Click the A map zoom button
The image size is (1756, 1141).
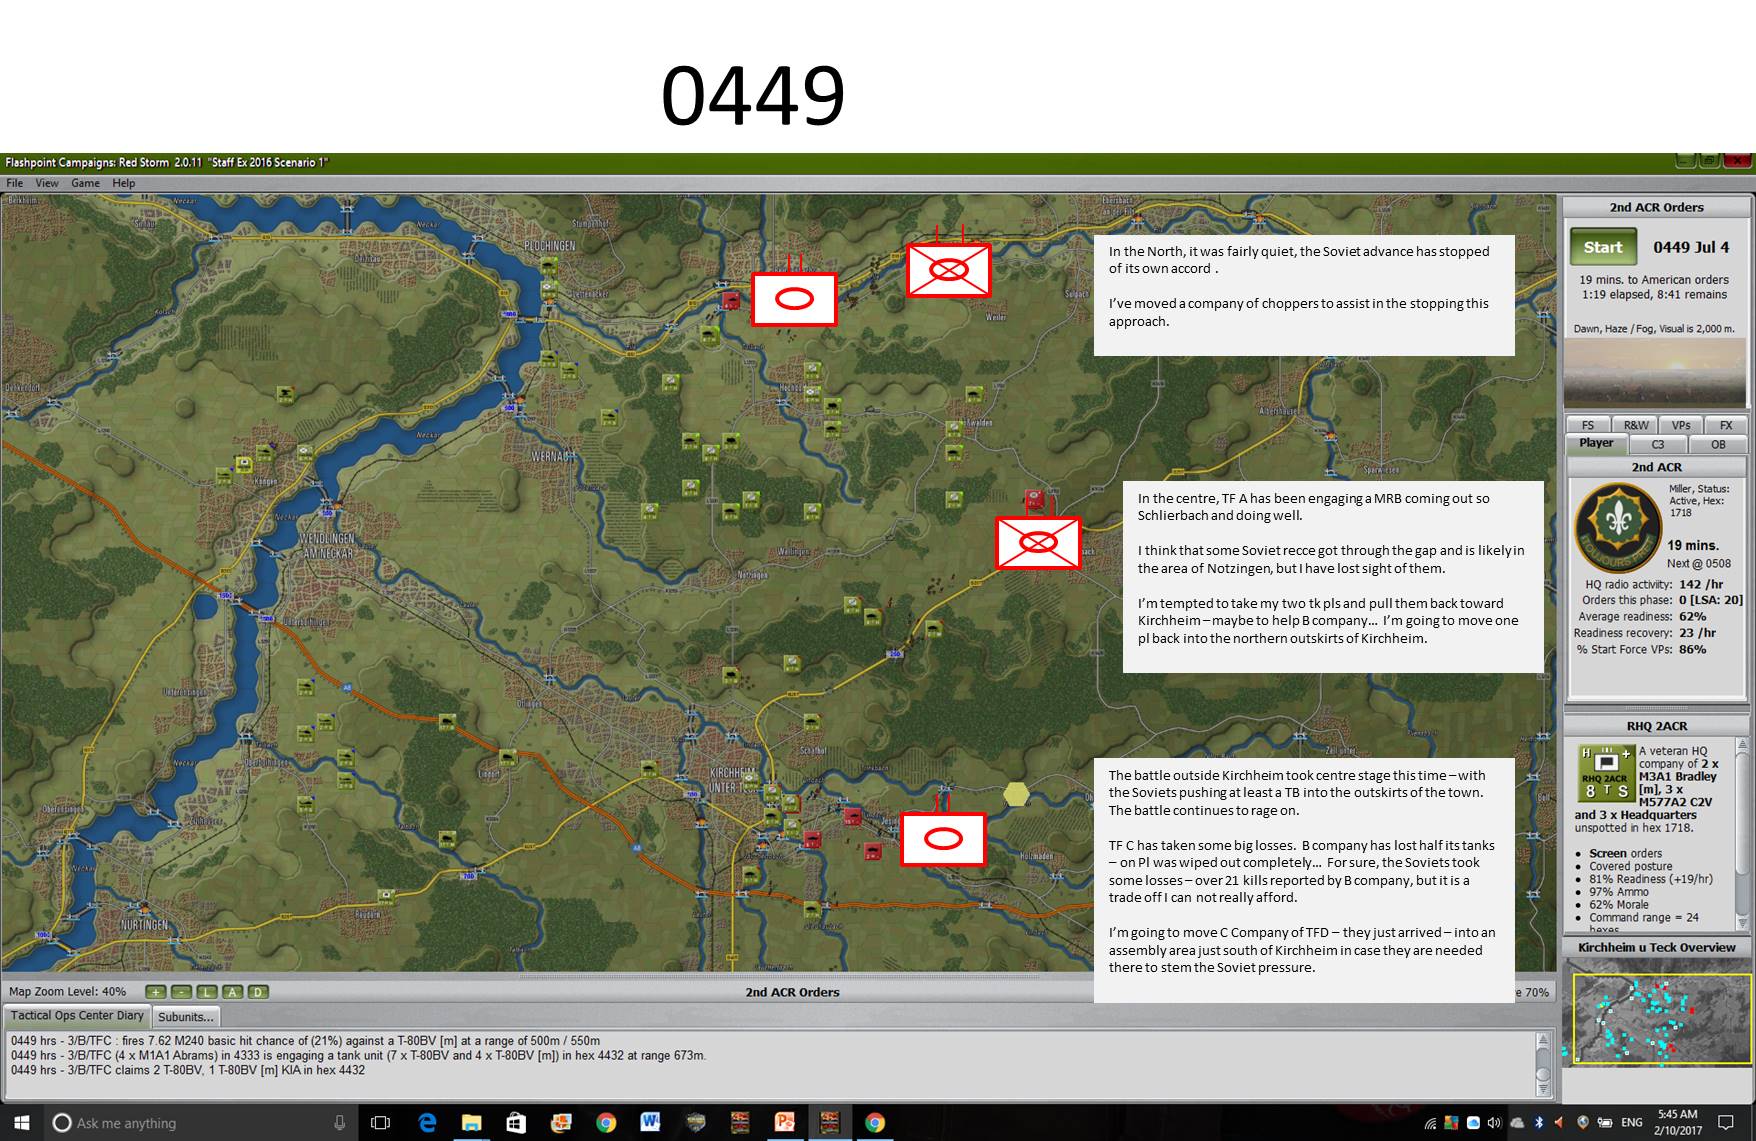[x=232, y=992]
